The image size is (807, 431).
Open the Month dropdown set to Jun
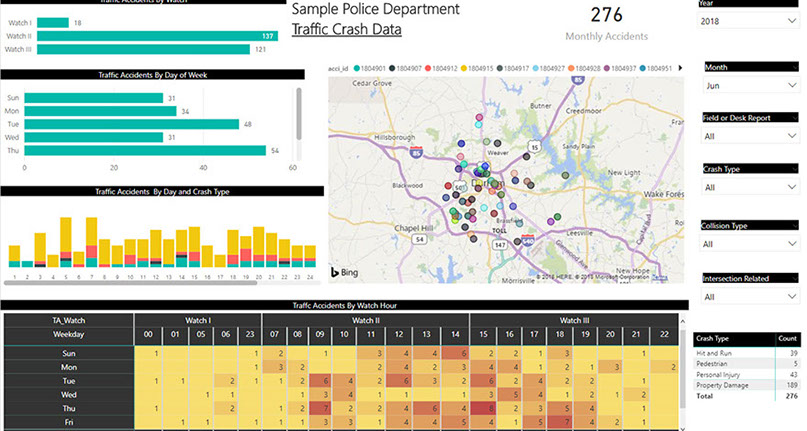point(744,86)
